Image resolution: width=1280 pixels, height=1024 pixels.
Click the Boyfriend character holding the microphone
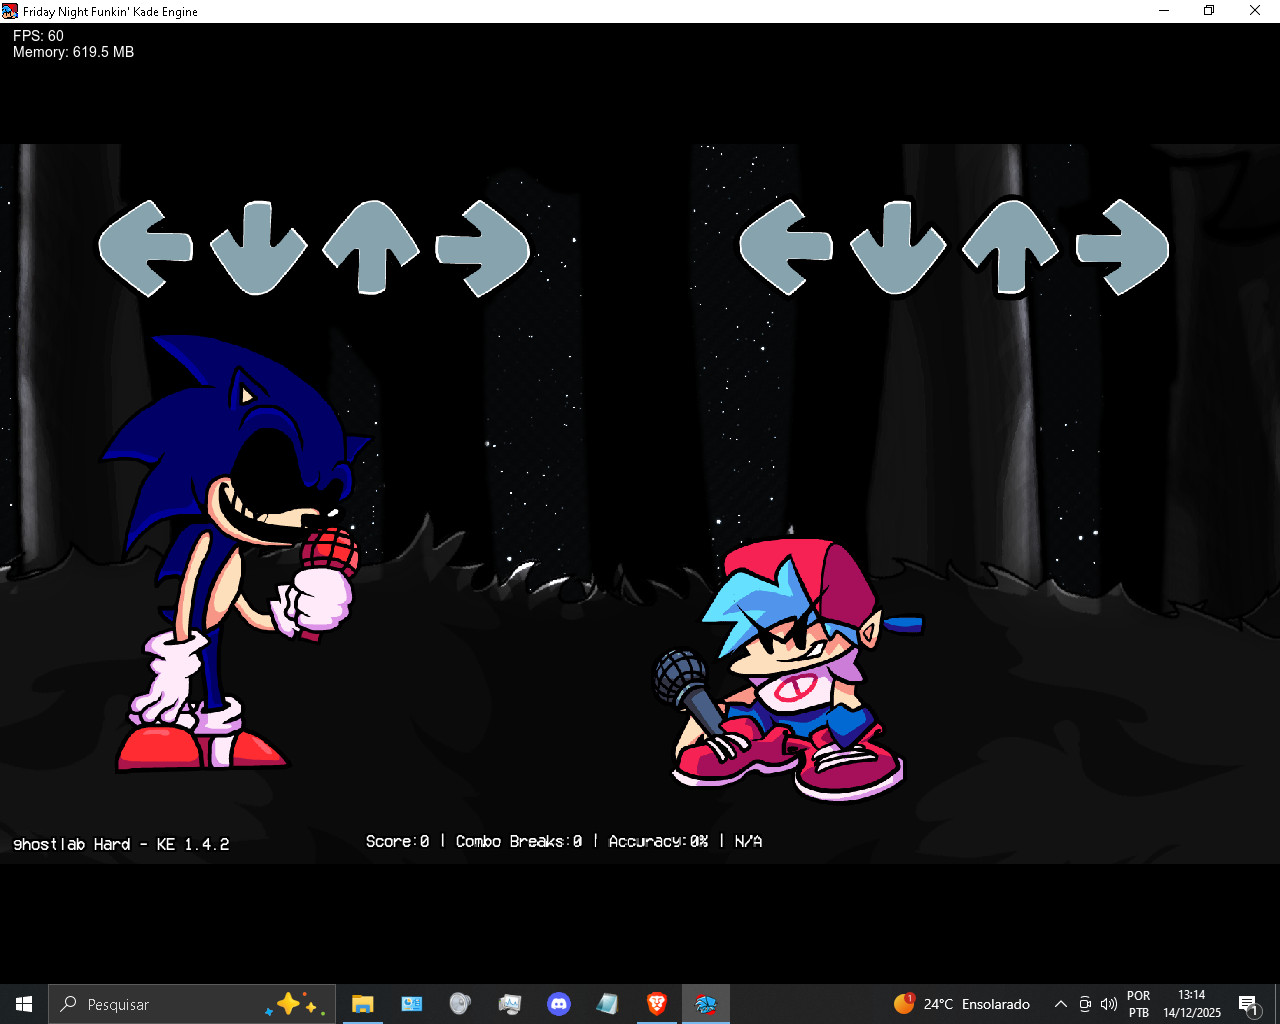click(786, 670)
